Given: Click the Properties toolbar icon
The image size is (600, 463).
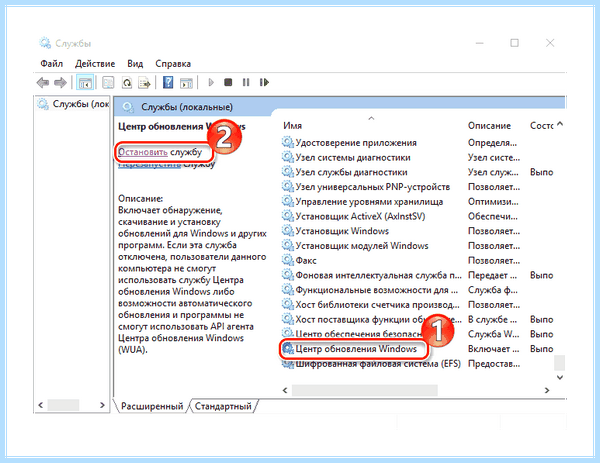Looking at the screenshot, I should (x=108, y=82).
